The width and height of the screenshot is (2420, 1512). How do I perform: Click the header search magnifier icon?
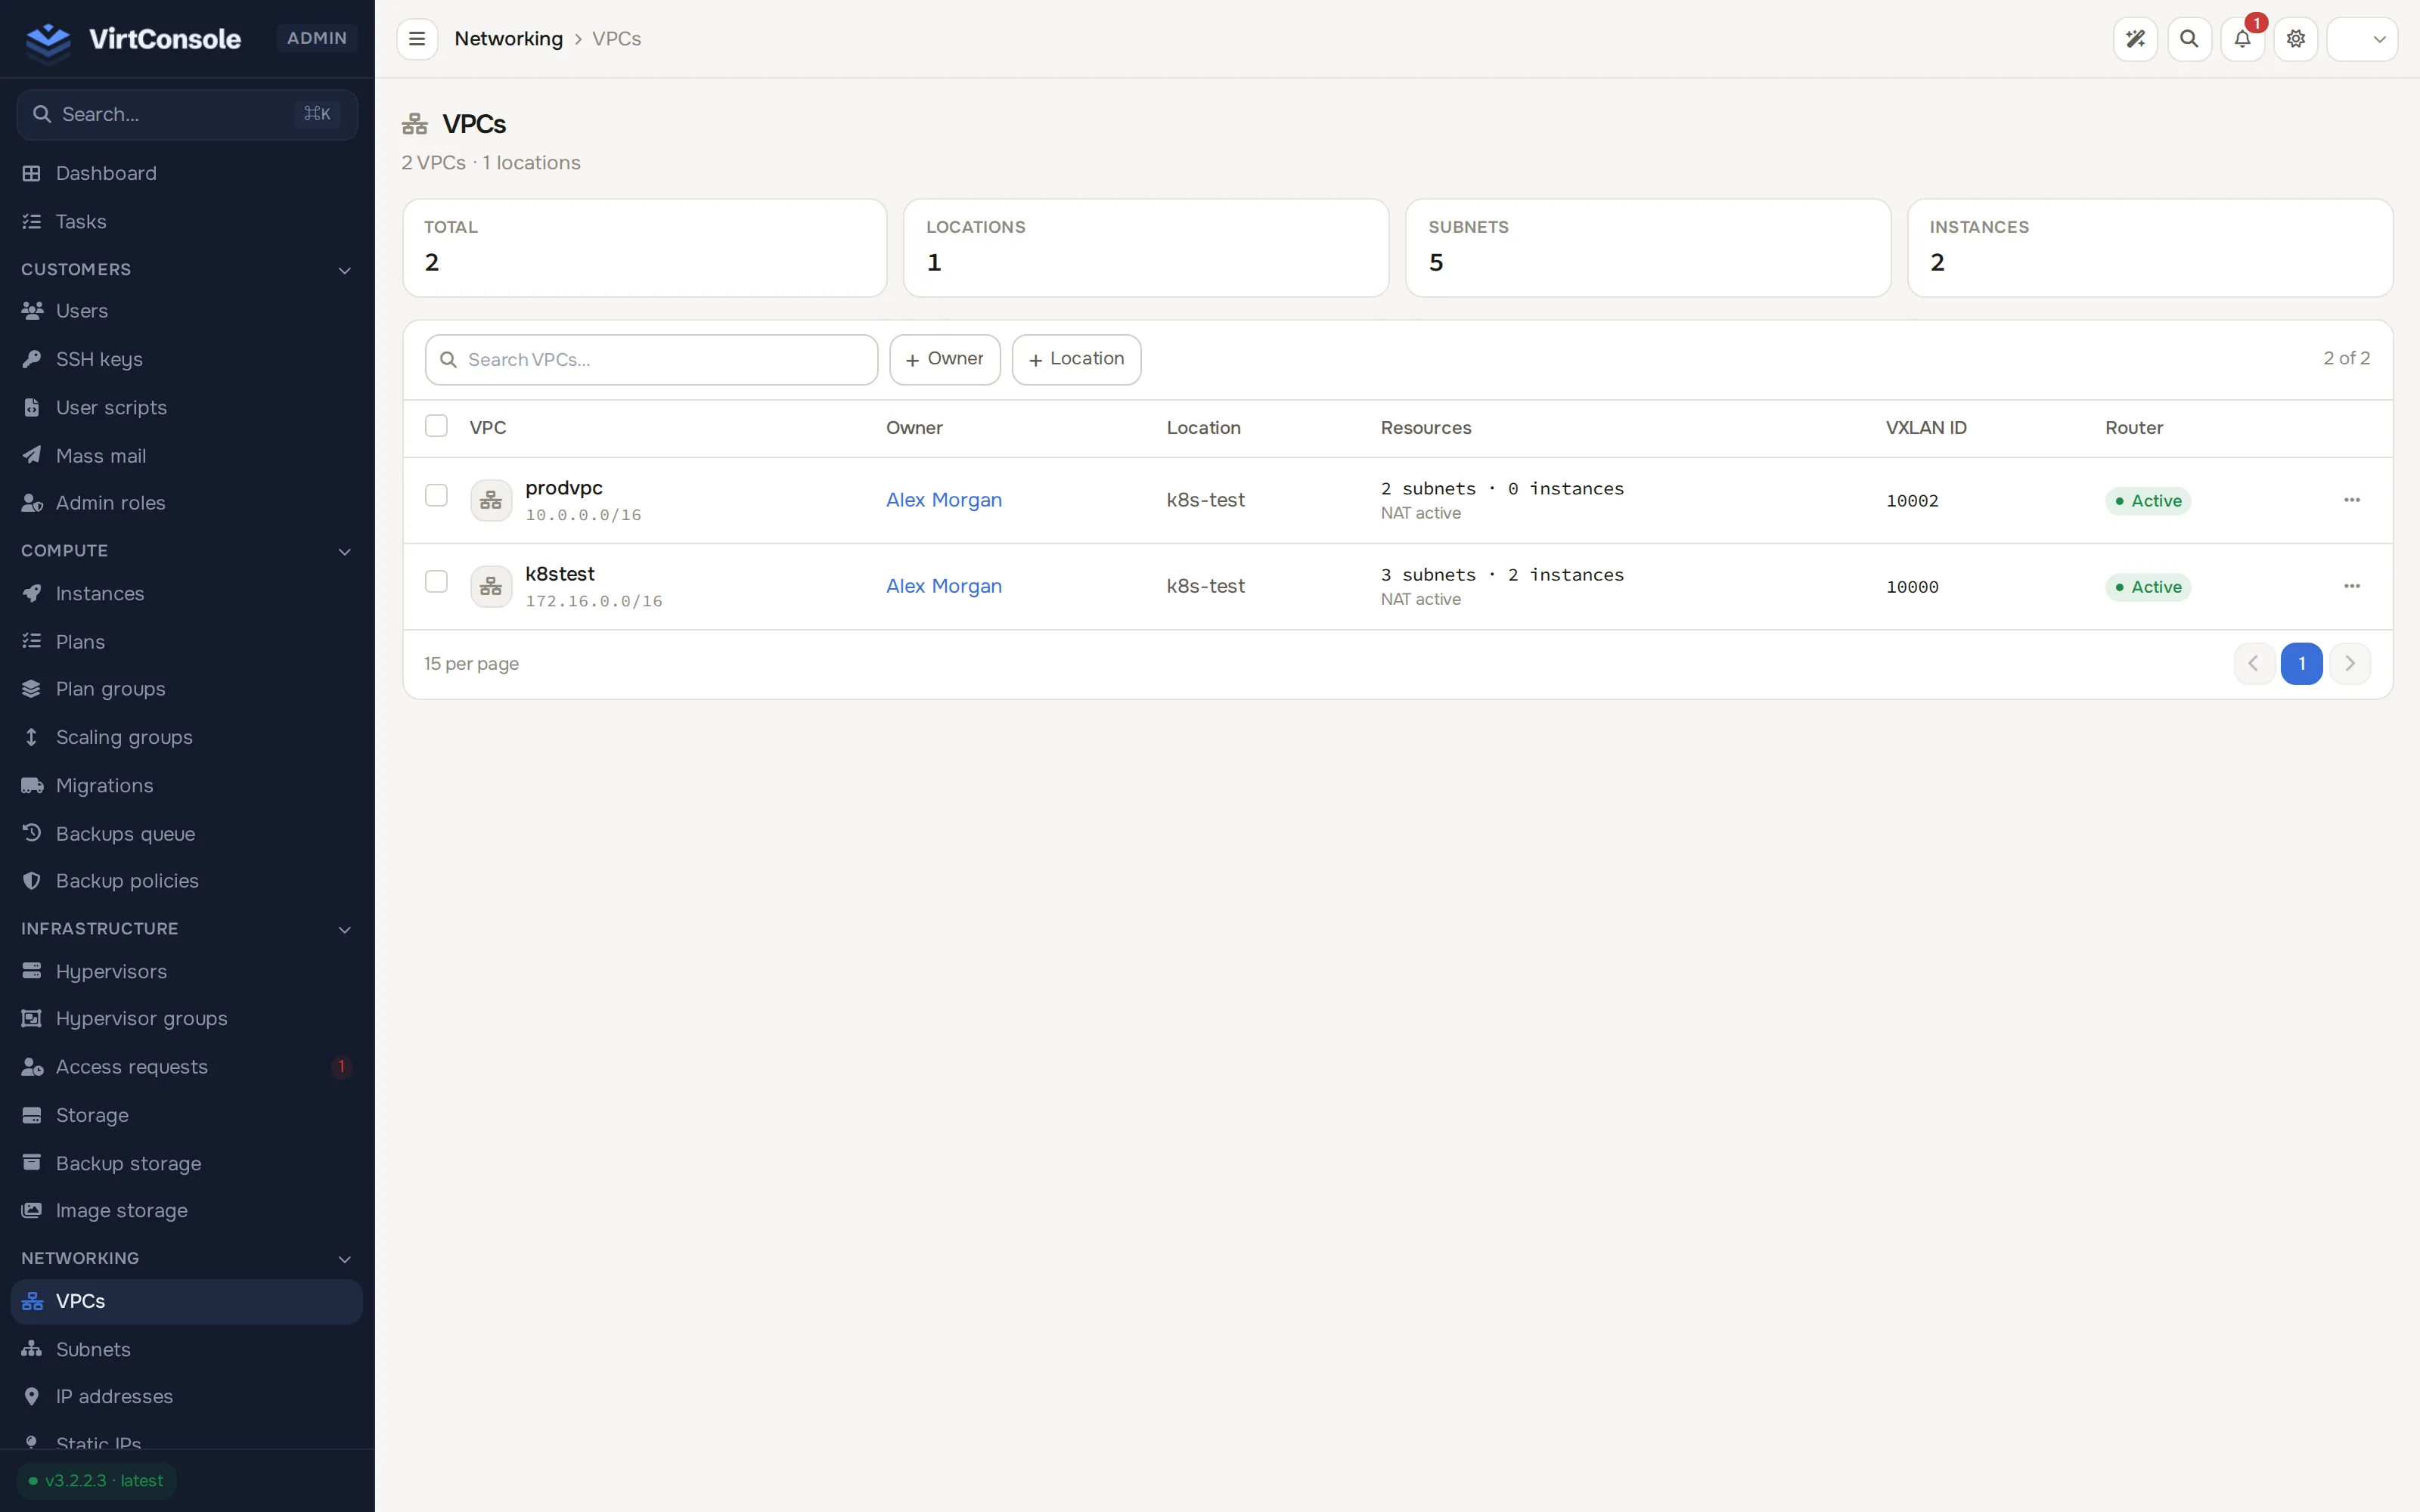click(2189, 39)
